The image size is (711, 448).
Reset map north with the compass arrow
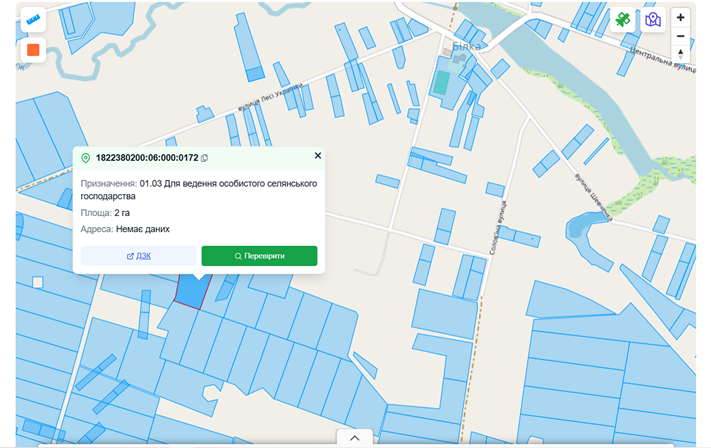click(680, 54)
